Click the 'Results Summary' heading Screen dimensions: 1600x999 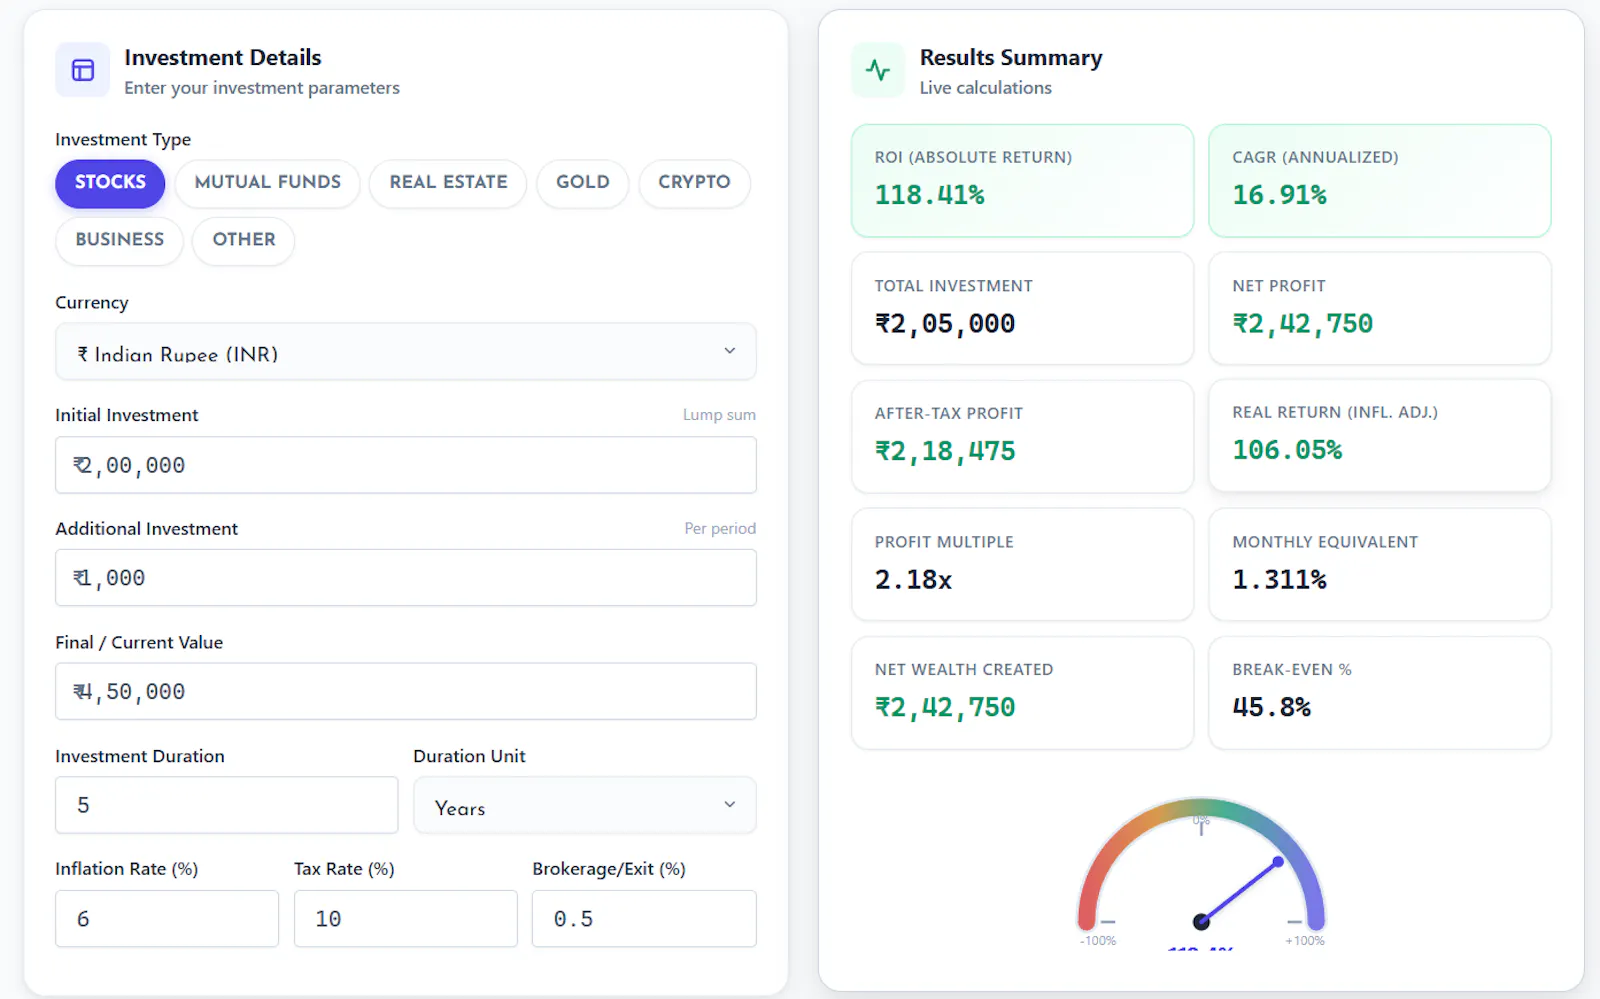1011,58
